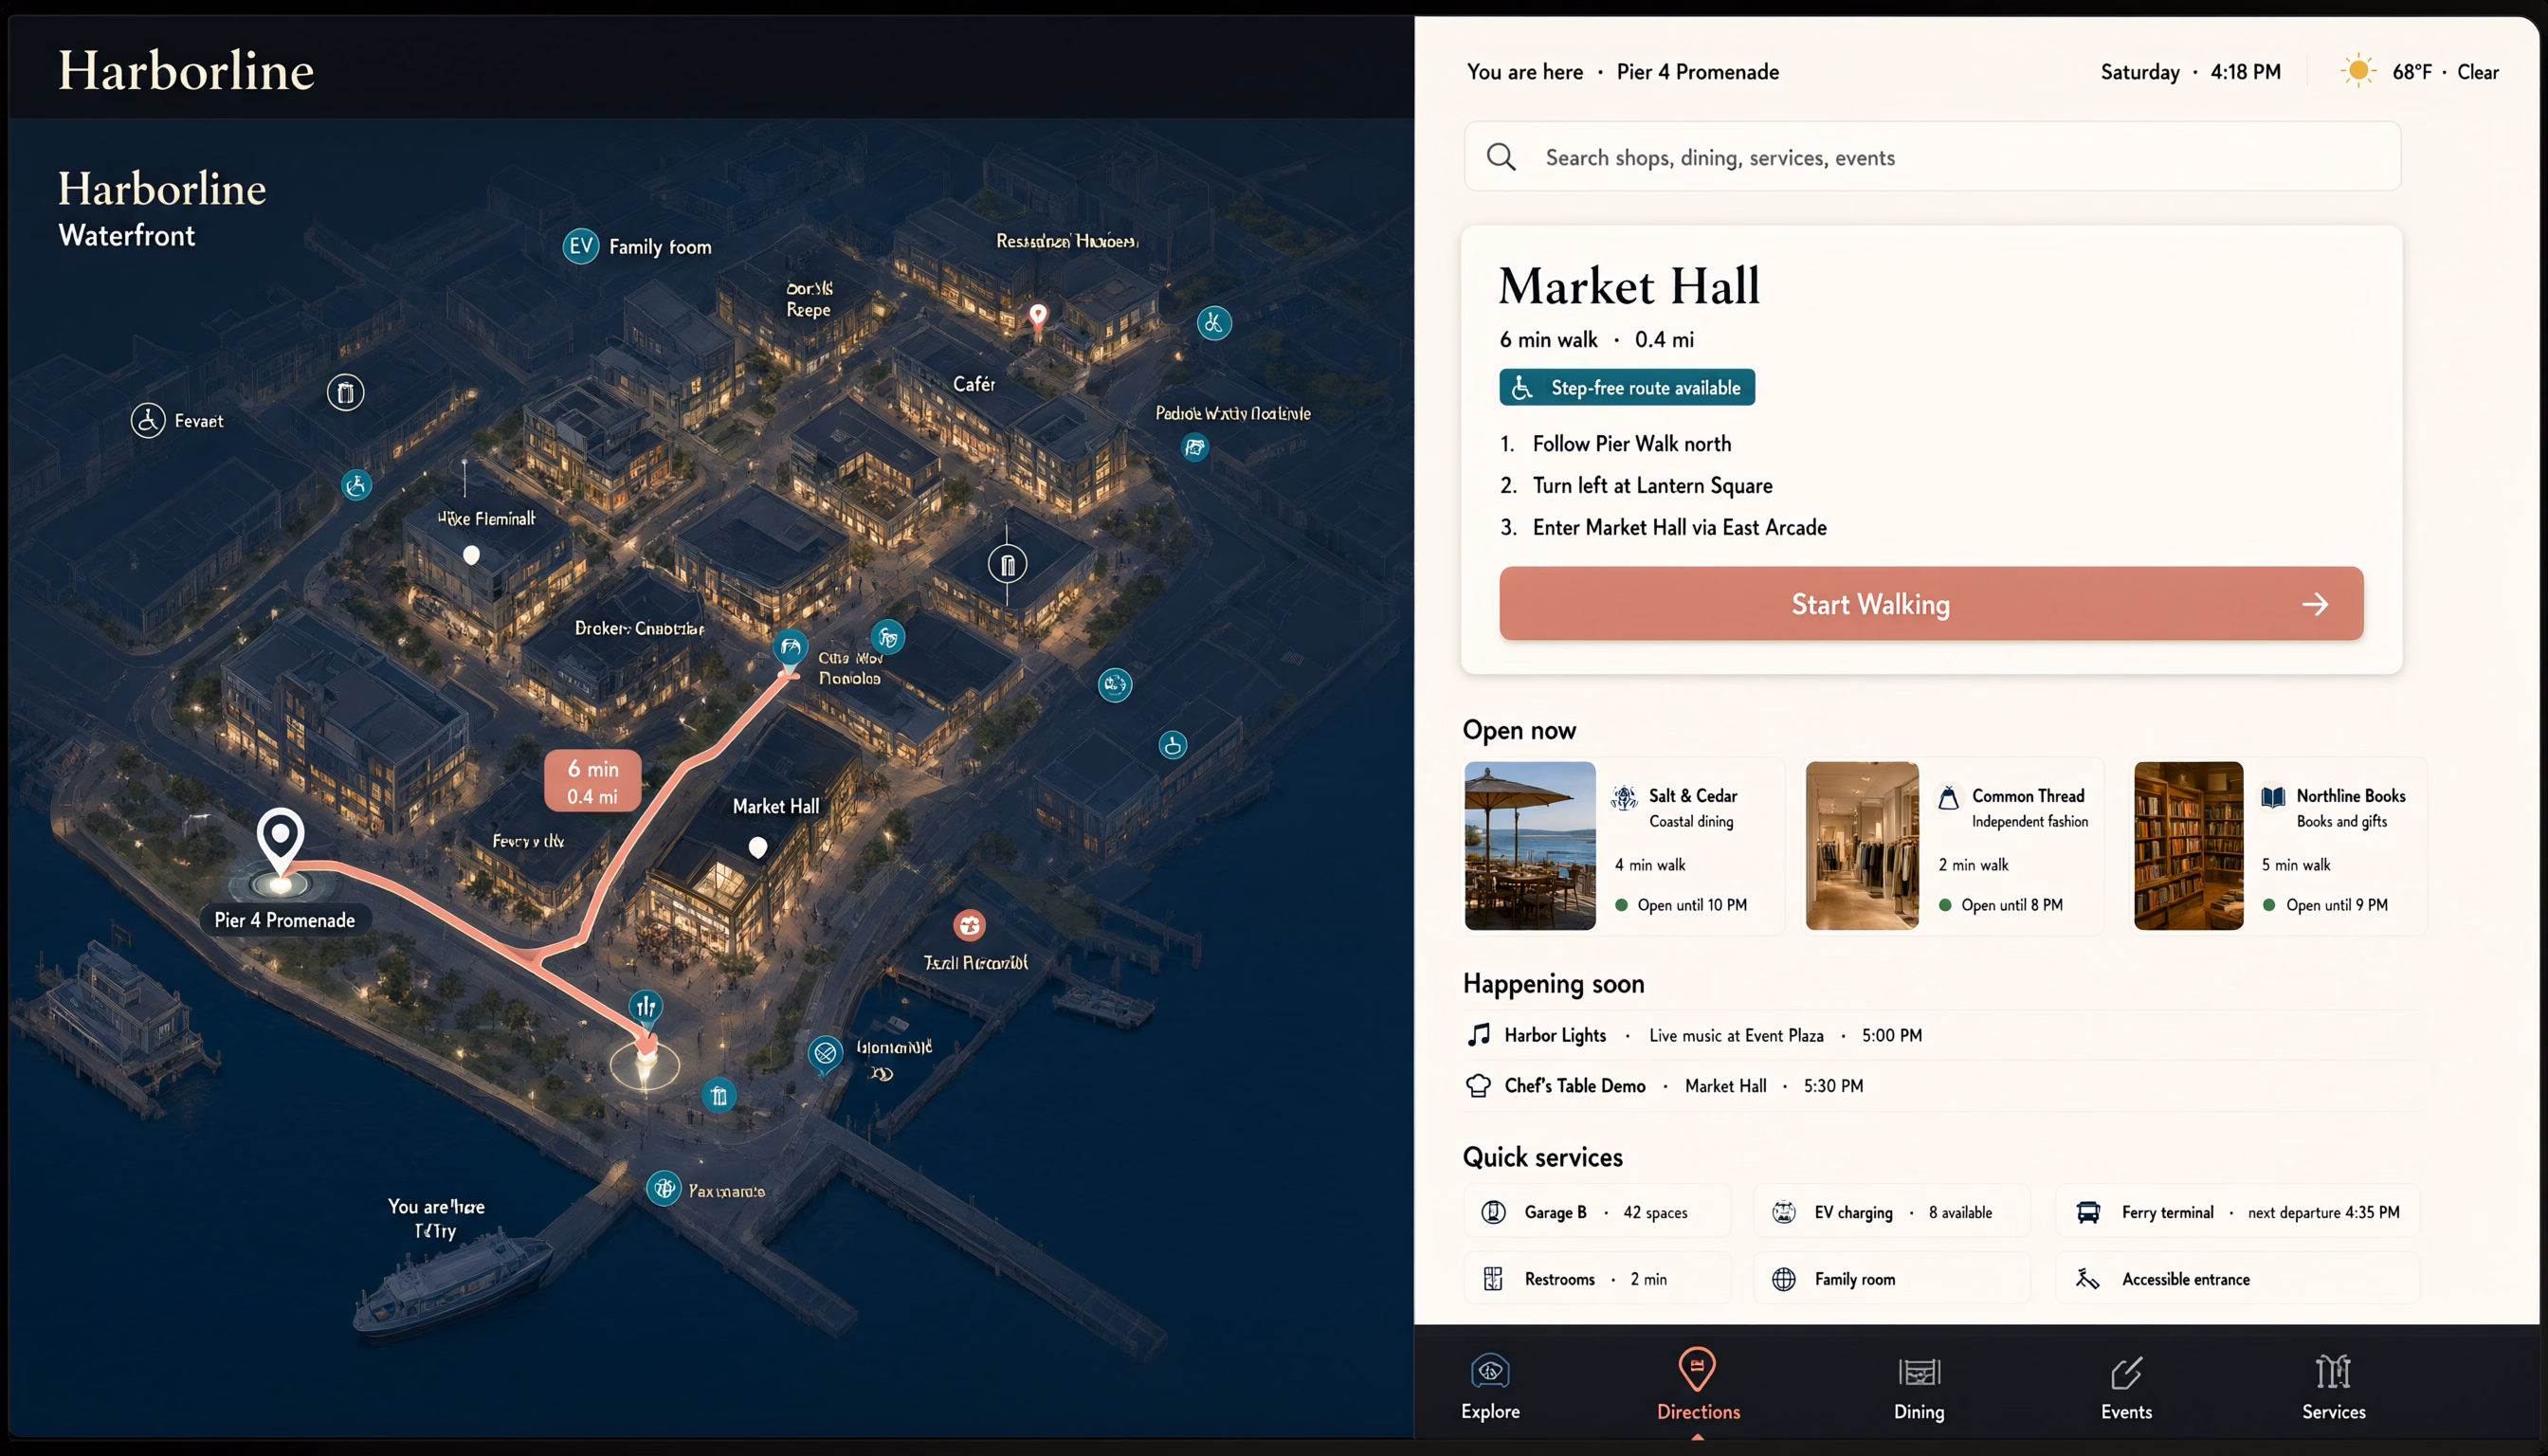Open the Common Thread photo thumbnail
Image resolution: width=2548 pixels, height=1456 pixels.
(x=1862, y=846)
